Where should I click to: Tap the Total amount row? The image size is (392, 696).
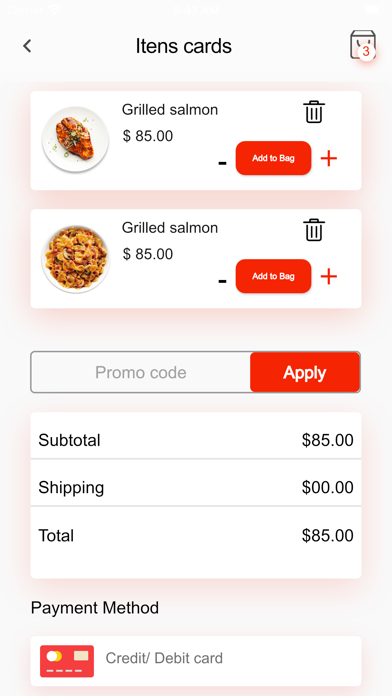[196, 536]
